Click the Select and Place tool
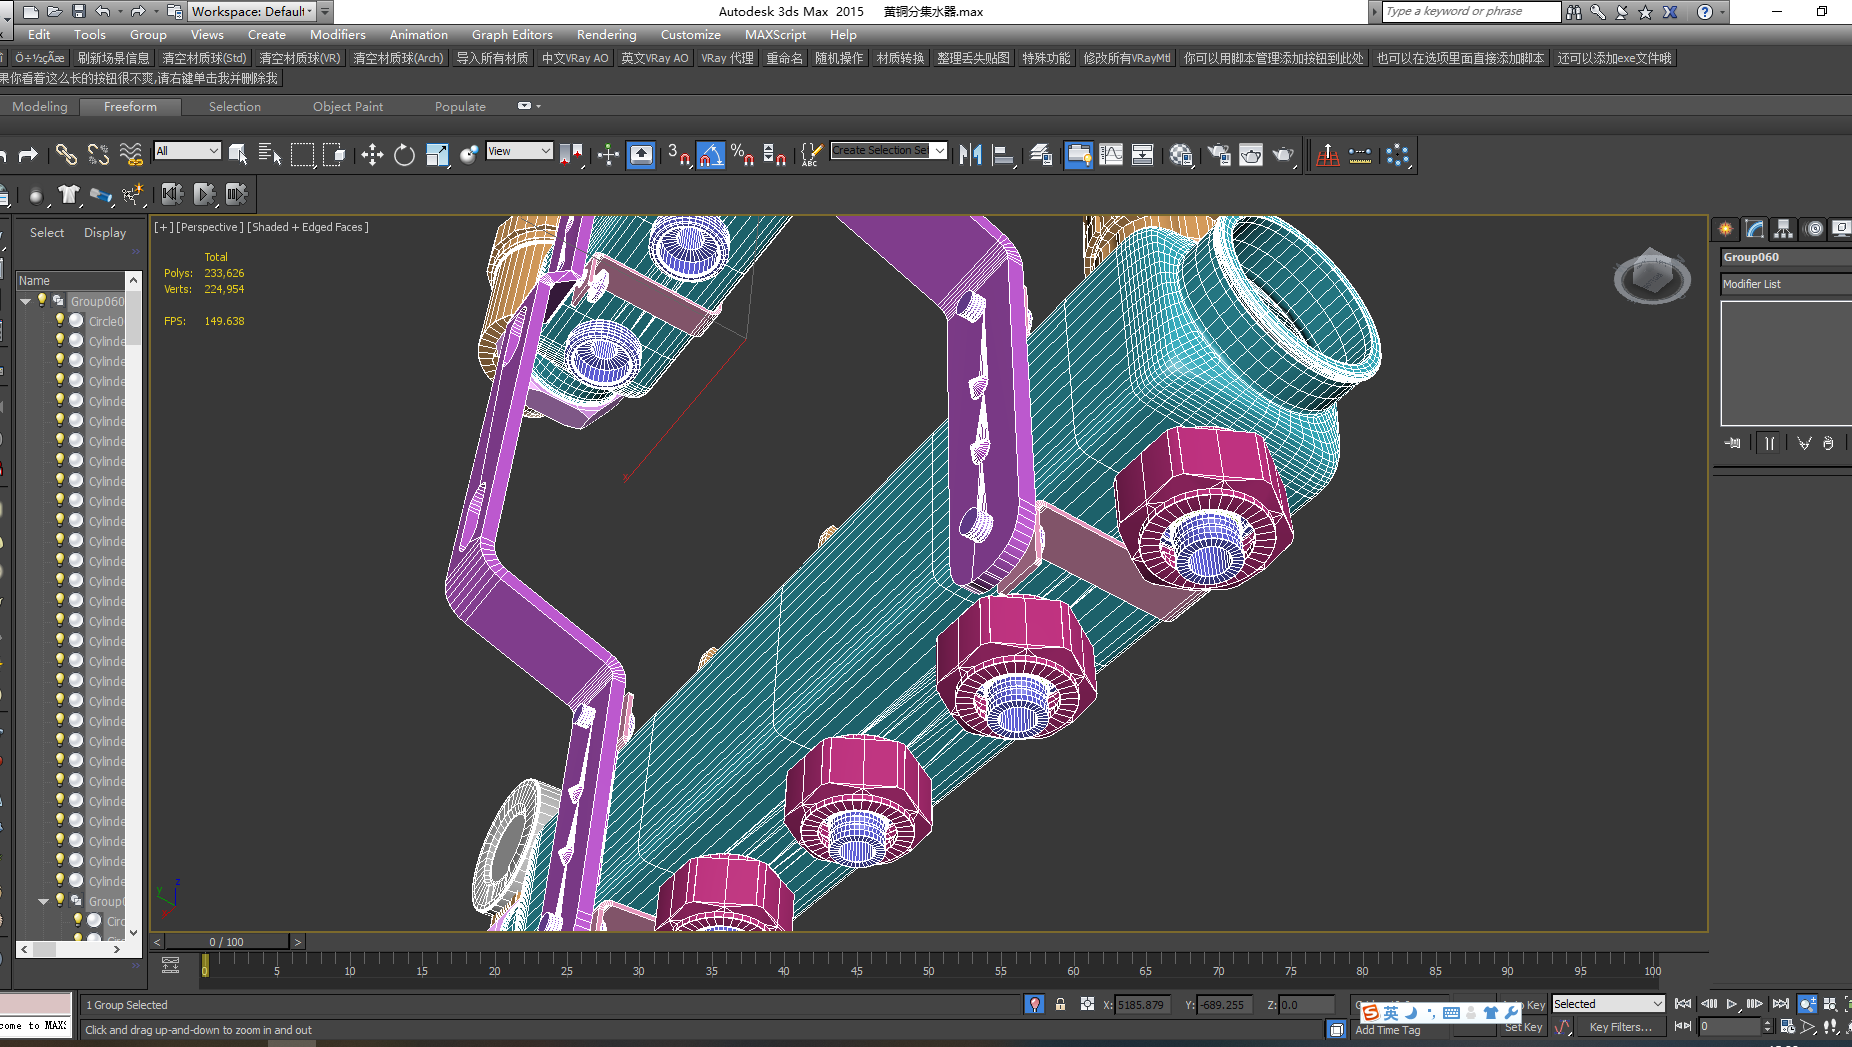 pyautogui.click(x=469, y=154)
